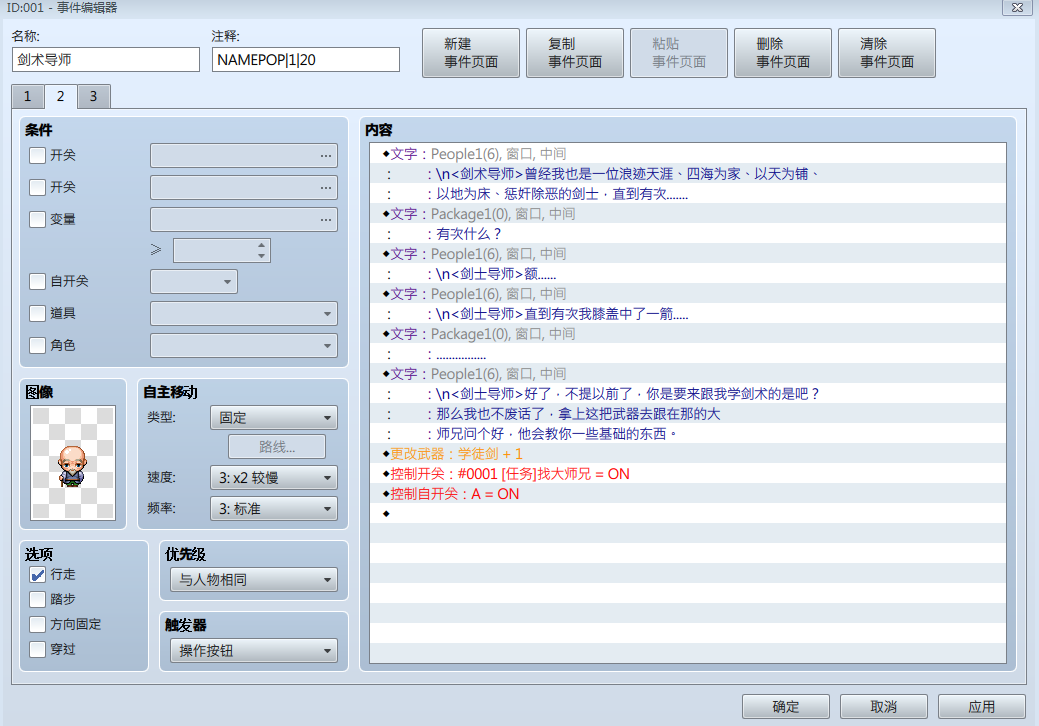The height and width of the screenshot is (726, 1039).
Task: Select the 控制自开关：A = ON command
Action: pyautogui.click(x=688, y=493)
